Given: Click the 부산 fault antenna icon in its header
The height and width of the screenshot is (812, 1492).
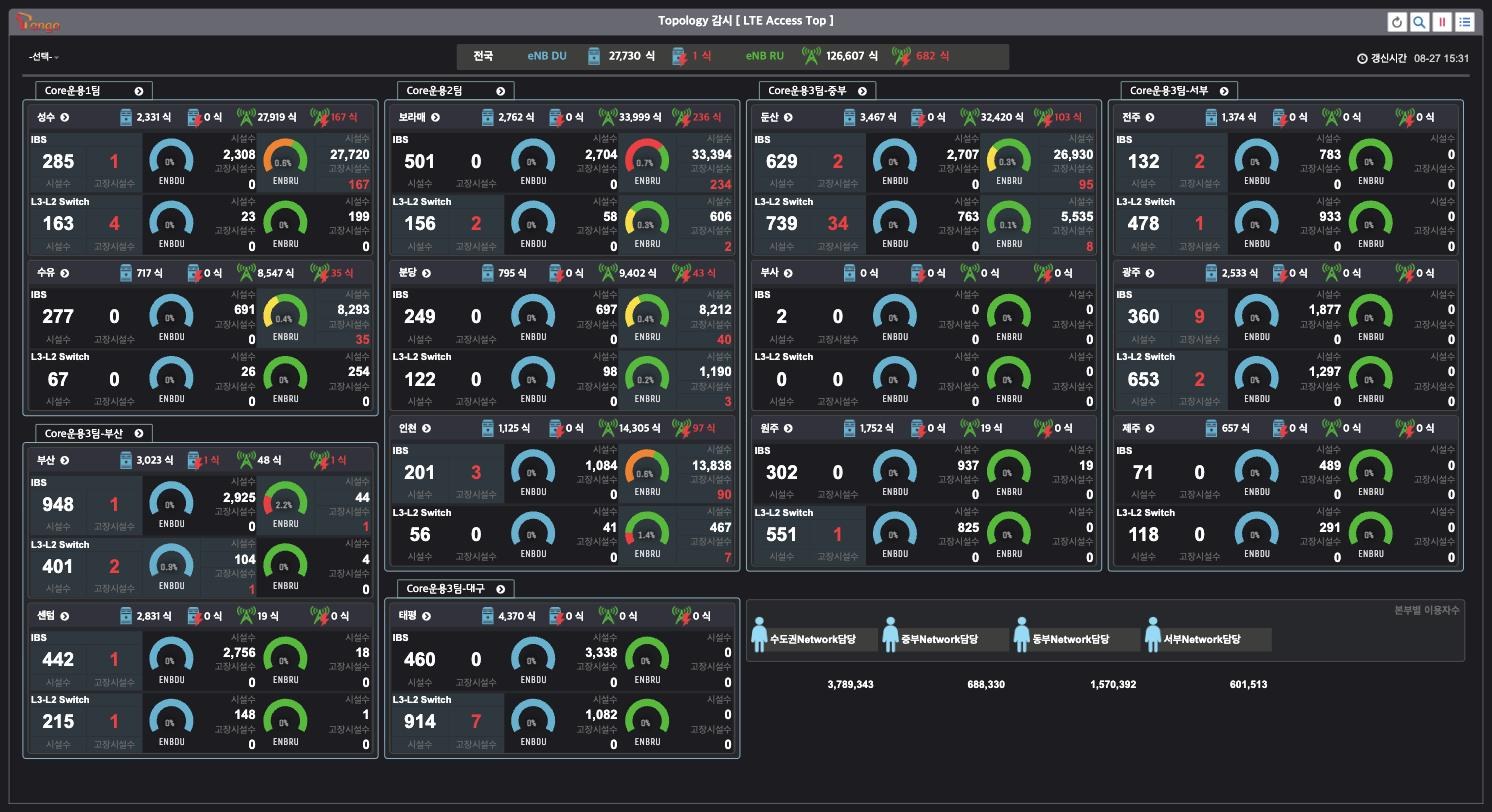Looking at the screenshot, I should (x=321, y=461).
